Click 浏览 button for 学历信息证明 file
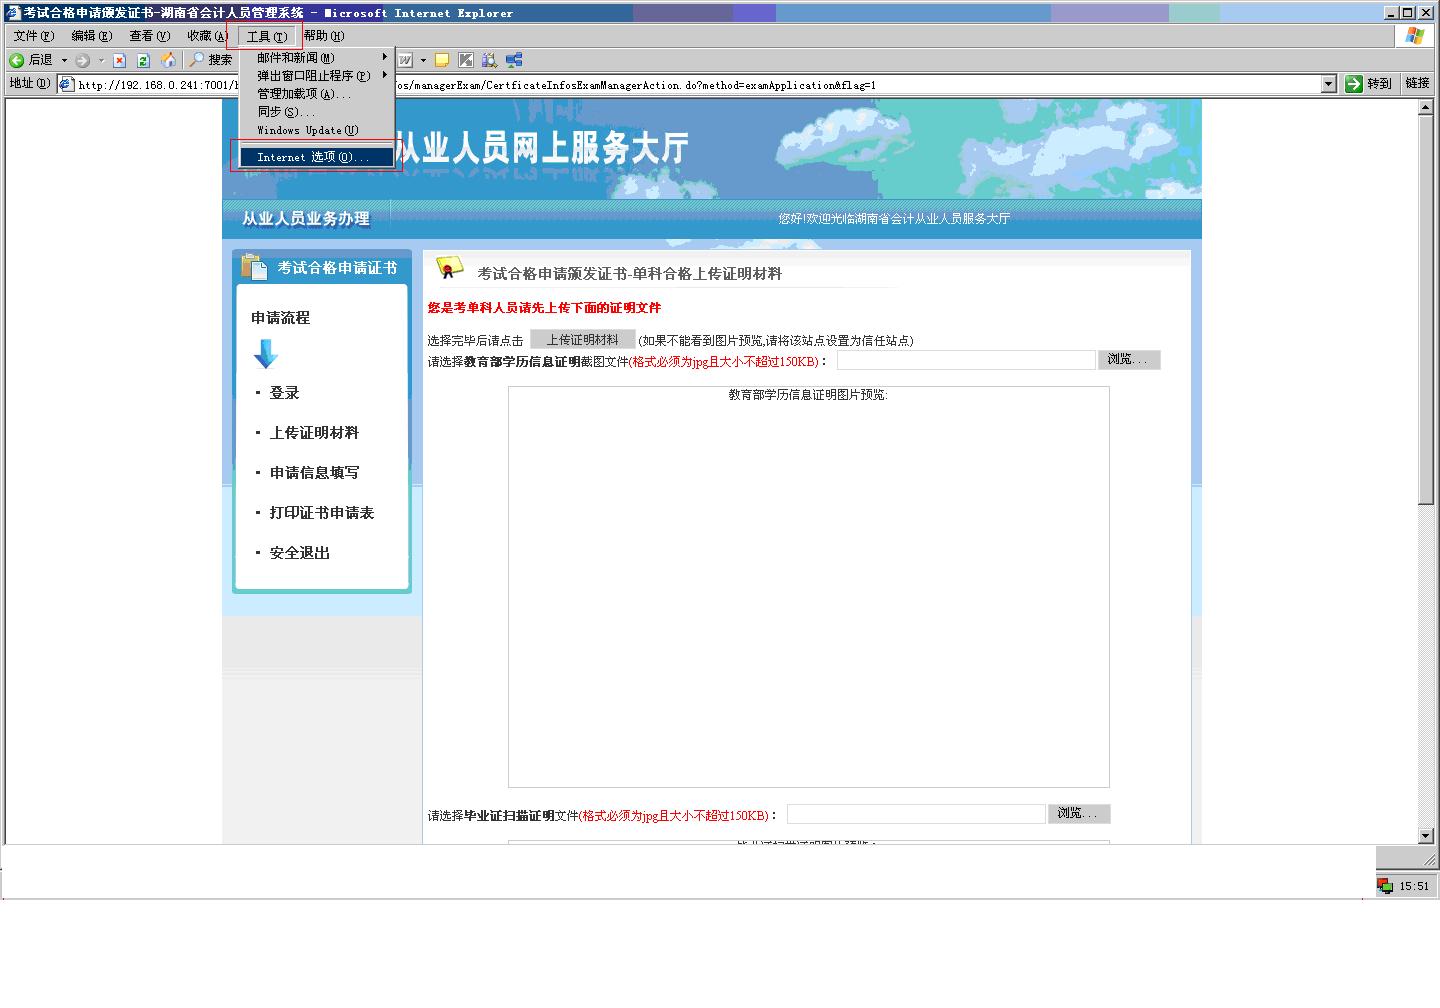Viewport: 1440px width, 1008px height. (1129, 359)
